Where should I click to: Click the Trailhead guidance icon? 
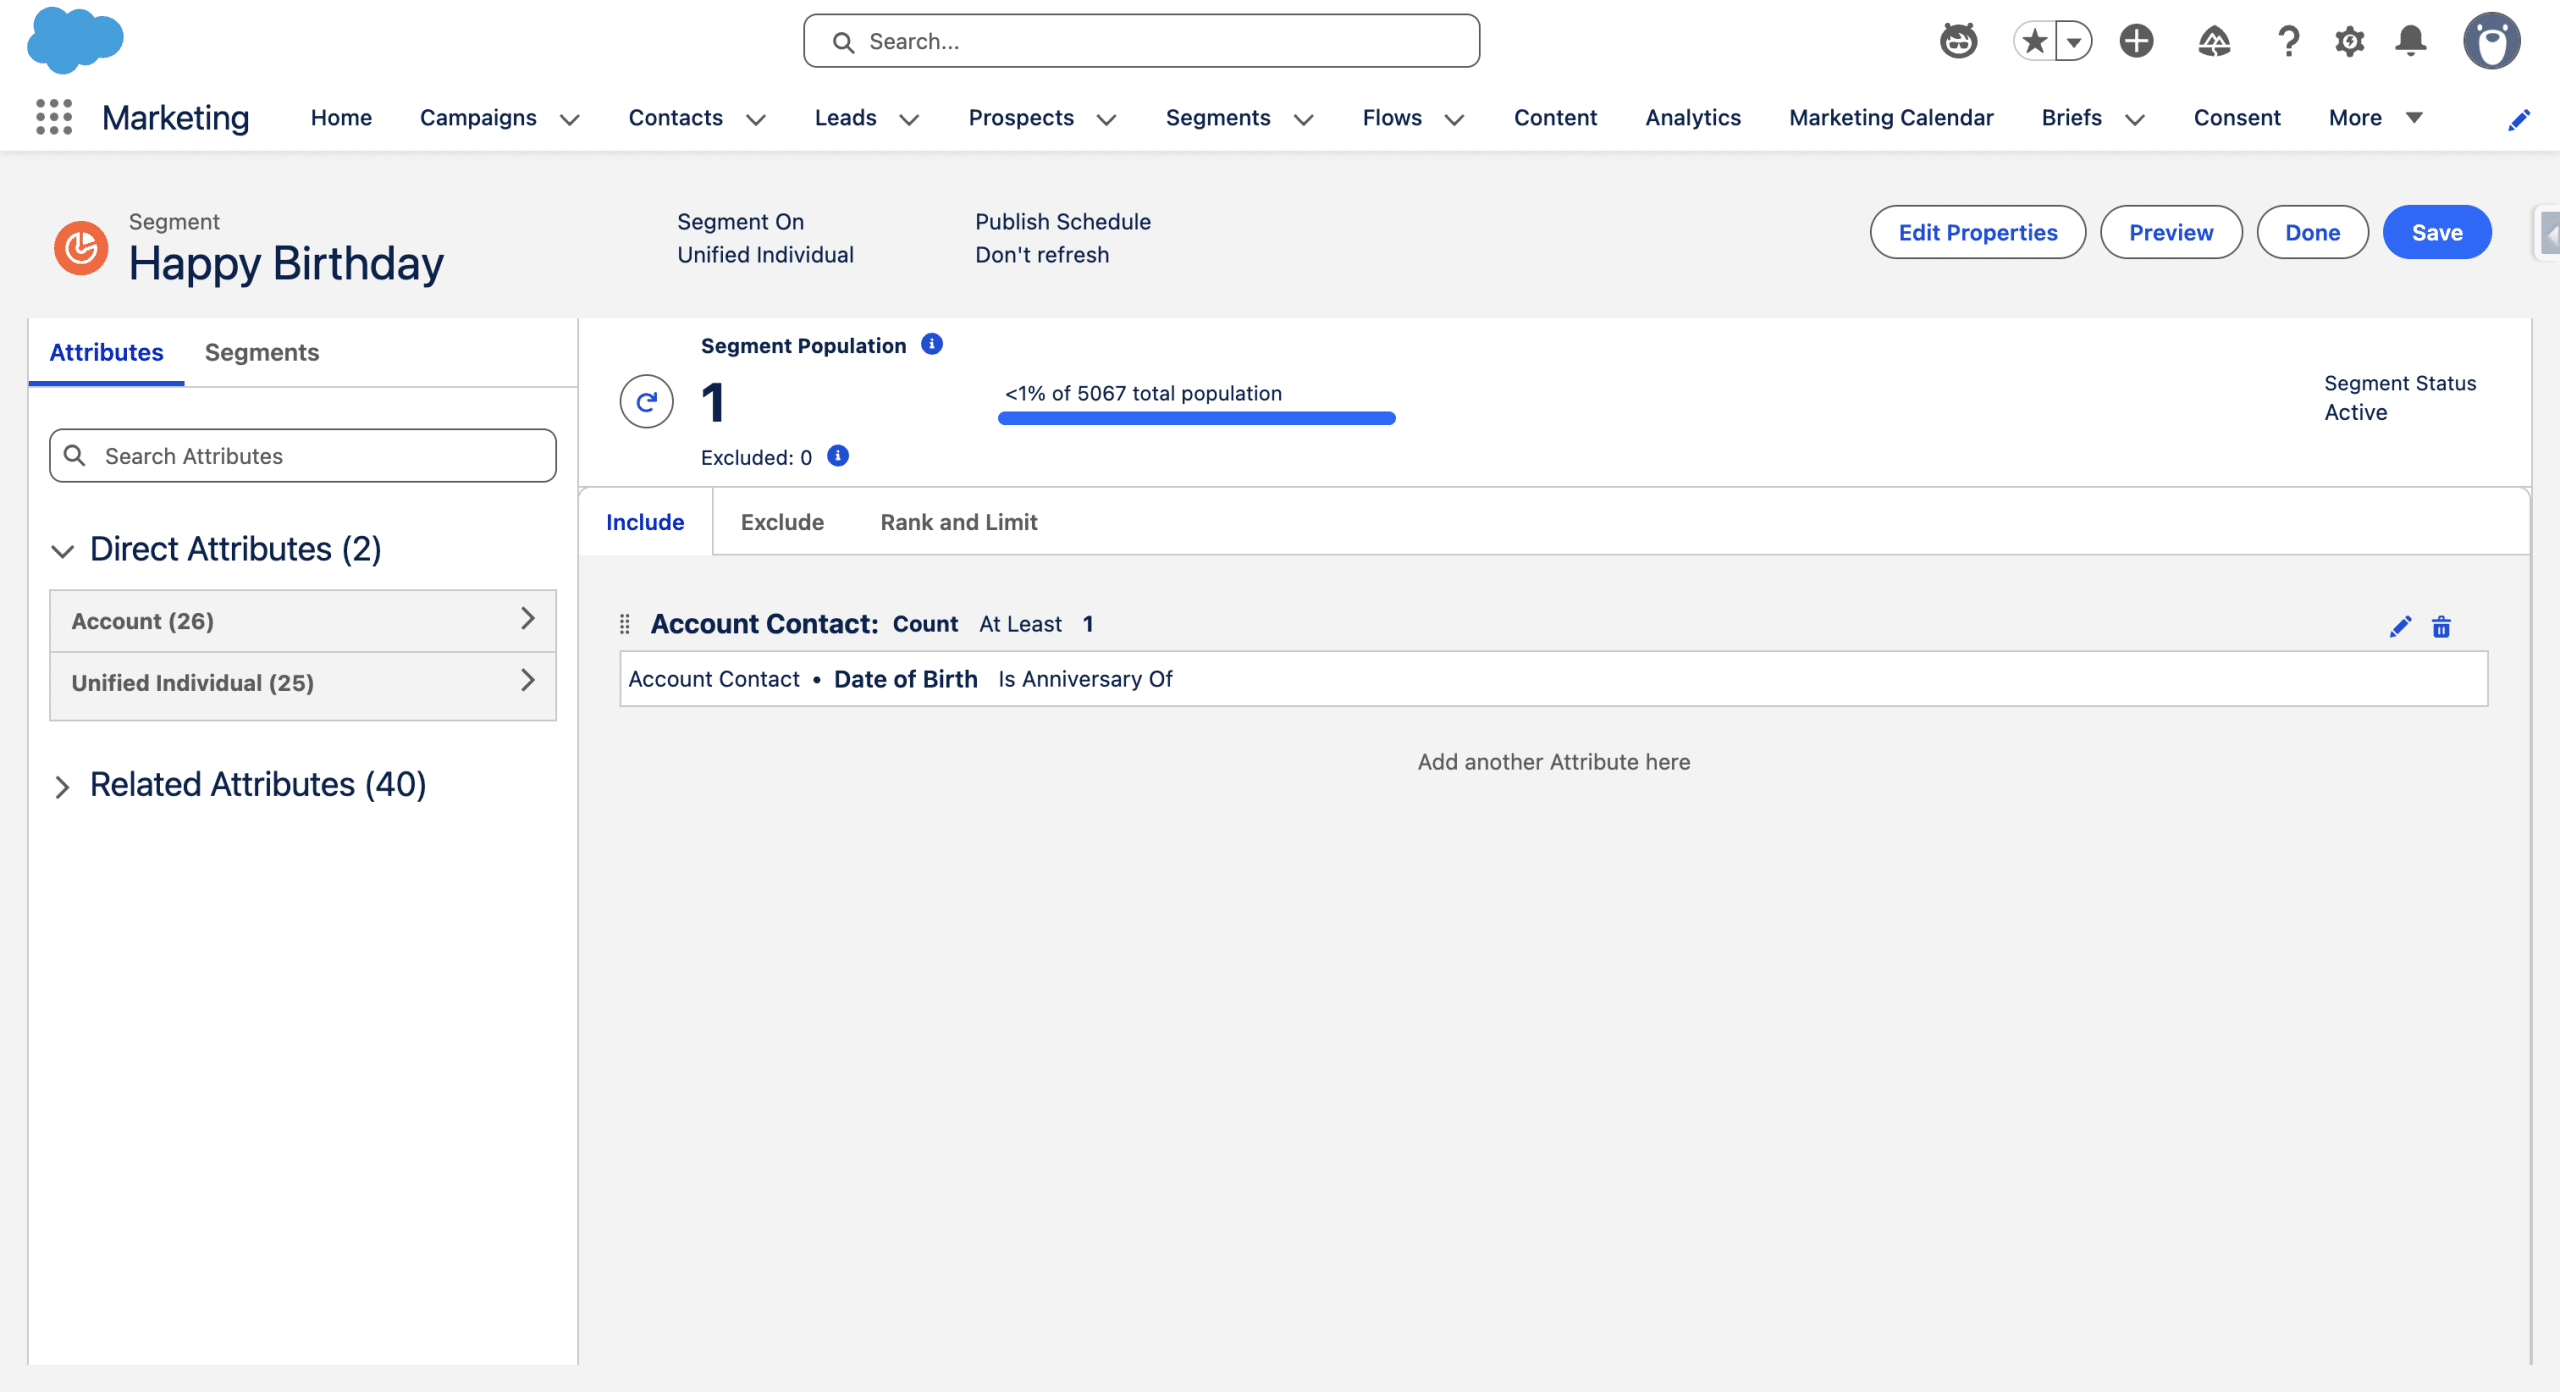coord(2214,41)
